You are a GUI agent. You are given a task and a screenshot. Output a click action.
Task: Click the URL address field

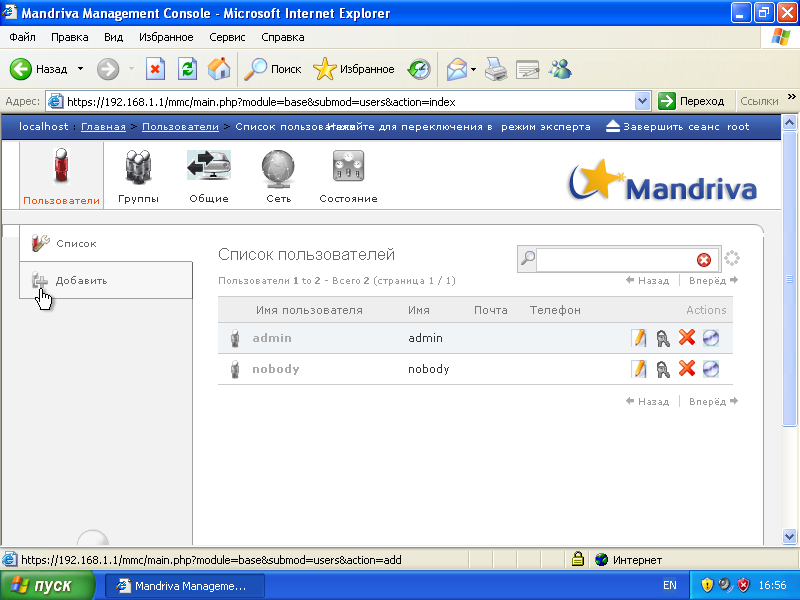[x=349, y=102]
